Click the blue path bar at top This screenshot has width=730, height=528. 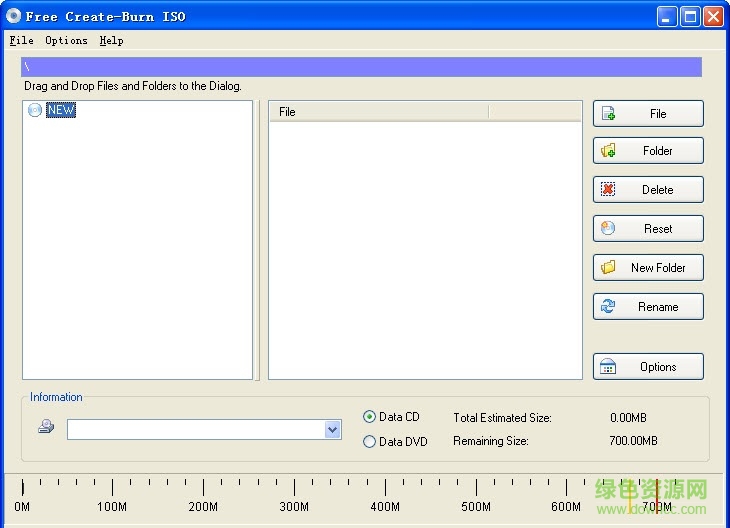point(361,67)
